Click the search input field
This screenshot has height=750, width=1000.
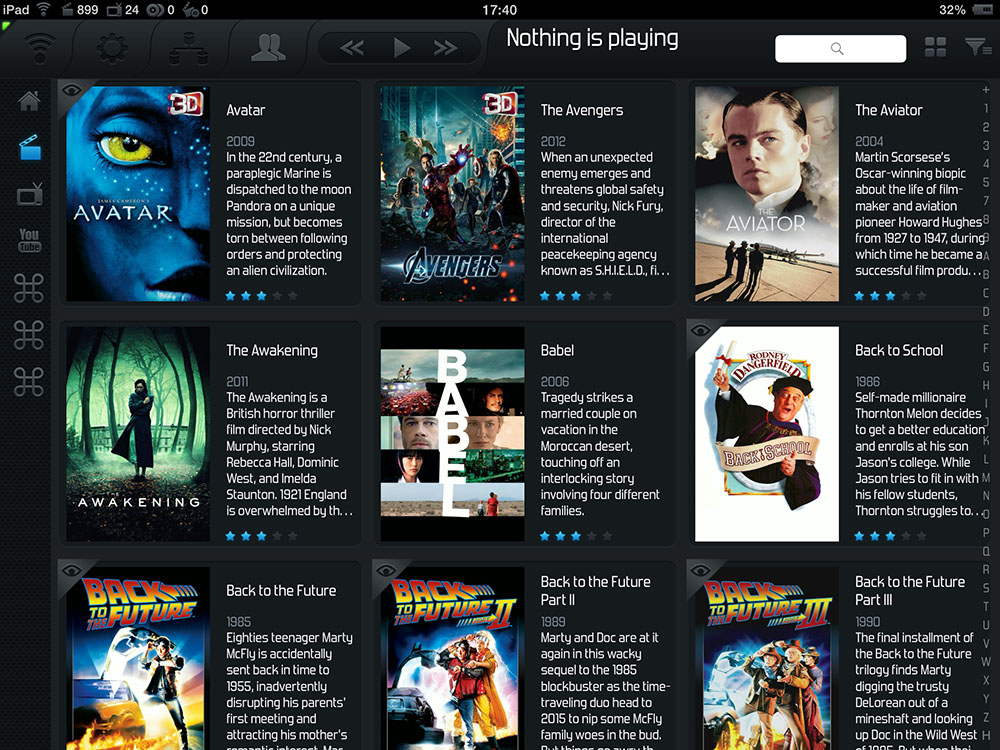840,48
